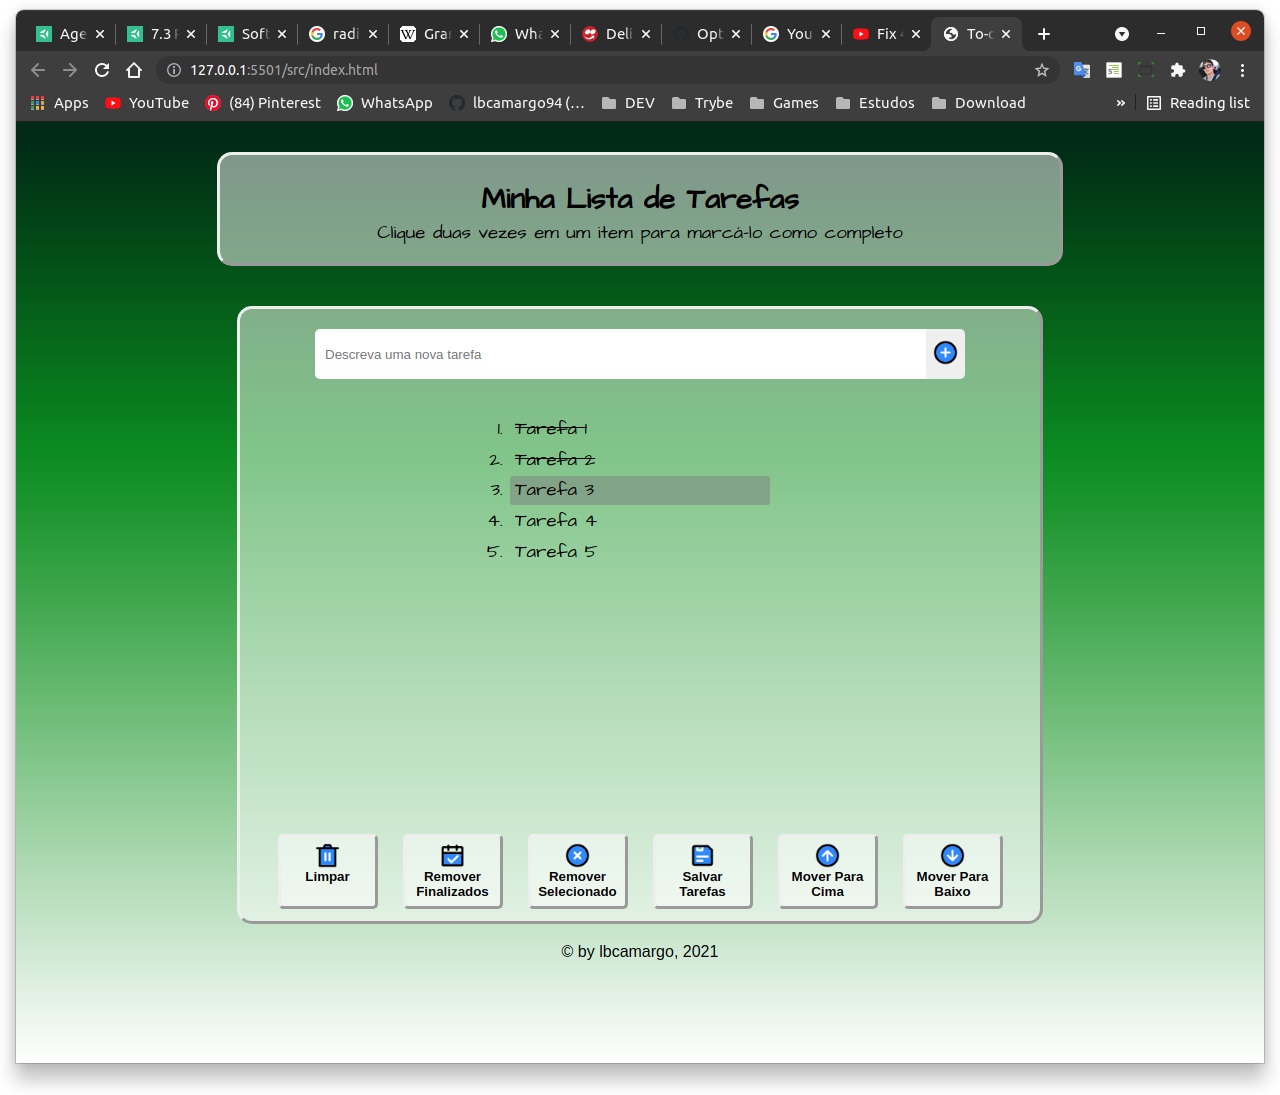This screenshot has width=1280, height=1095.
Task: Open the media controls dropdown in the toolbar
Action: click(1122, 33)
